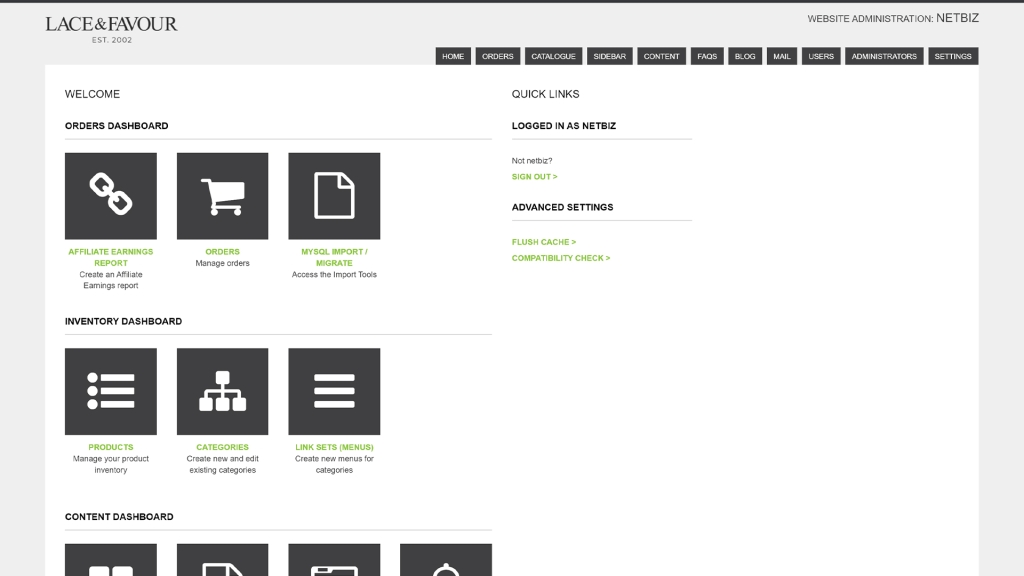1024x576 pixels.
Task: Open the Affiliate Earnings Report chain icon
Action: point(111,196)
